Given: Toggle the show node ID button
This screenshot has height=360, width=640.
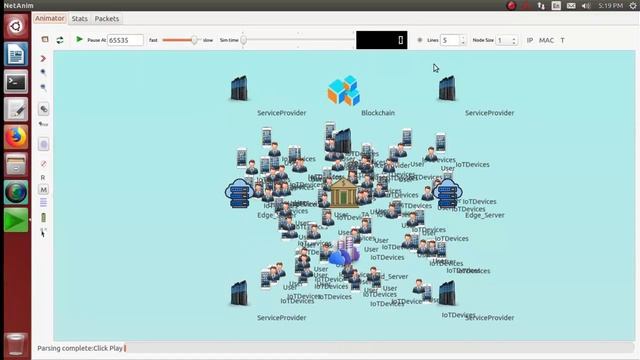Looking at the screenshot, I should pyautogui.click(x=44, y=109).
